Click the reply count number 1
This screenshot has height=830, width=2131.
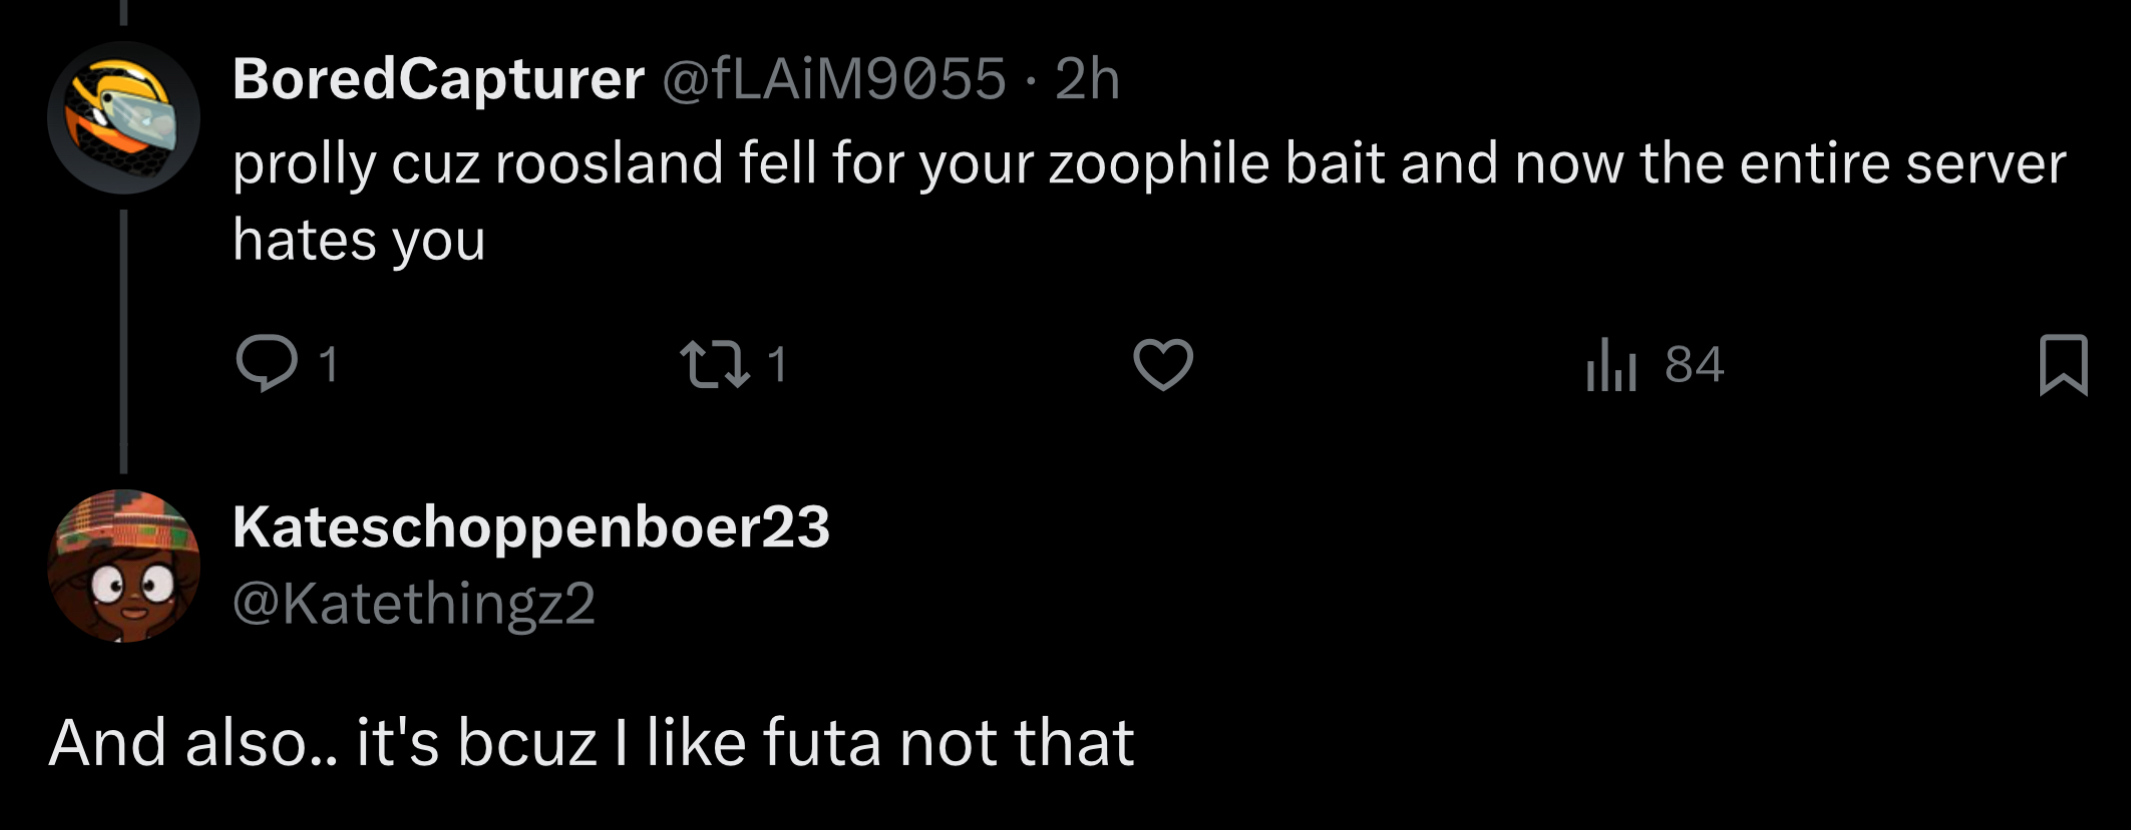[328, 364]
